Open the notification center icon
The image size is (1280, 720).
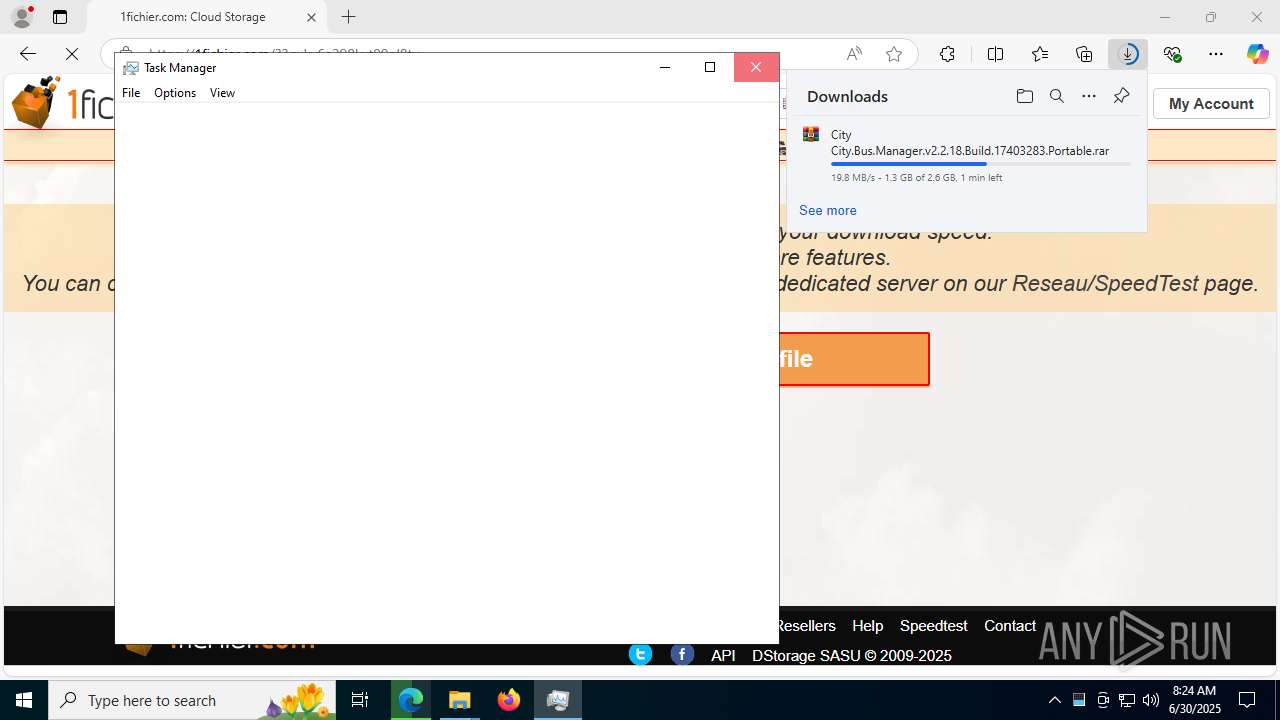1247,700
